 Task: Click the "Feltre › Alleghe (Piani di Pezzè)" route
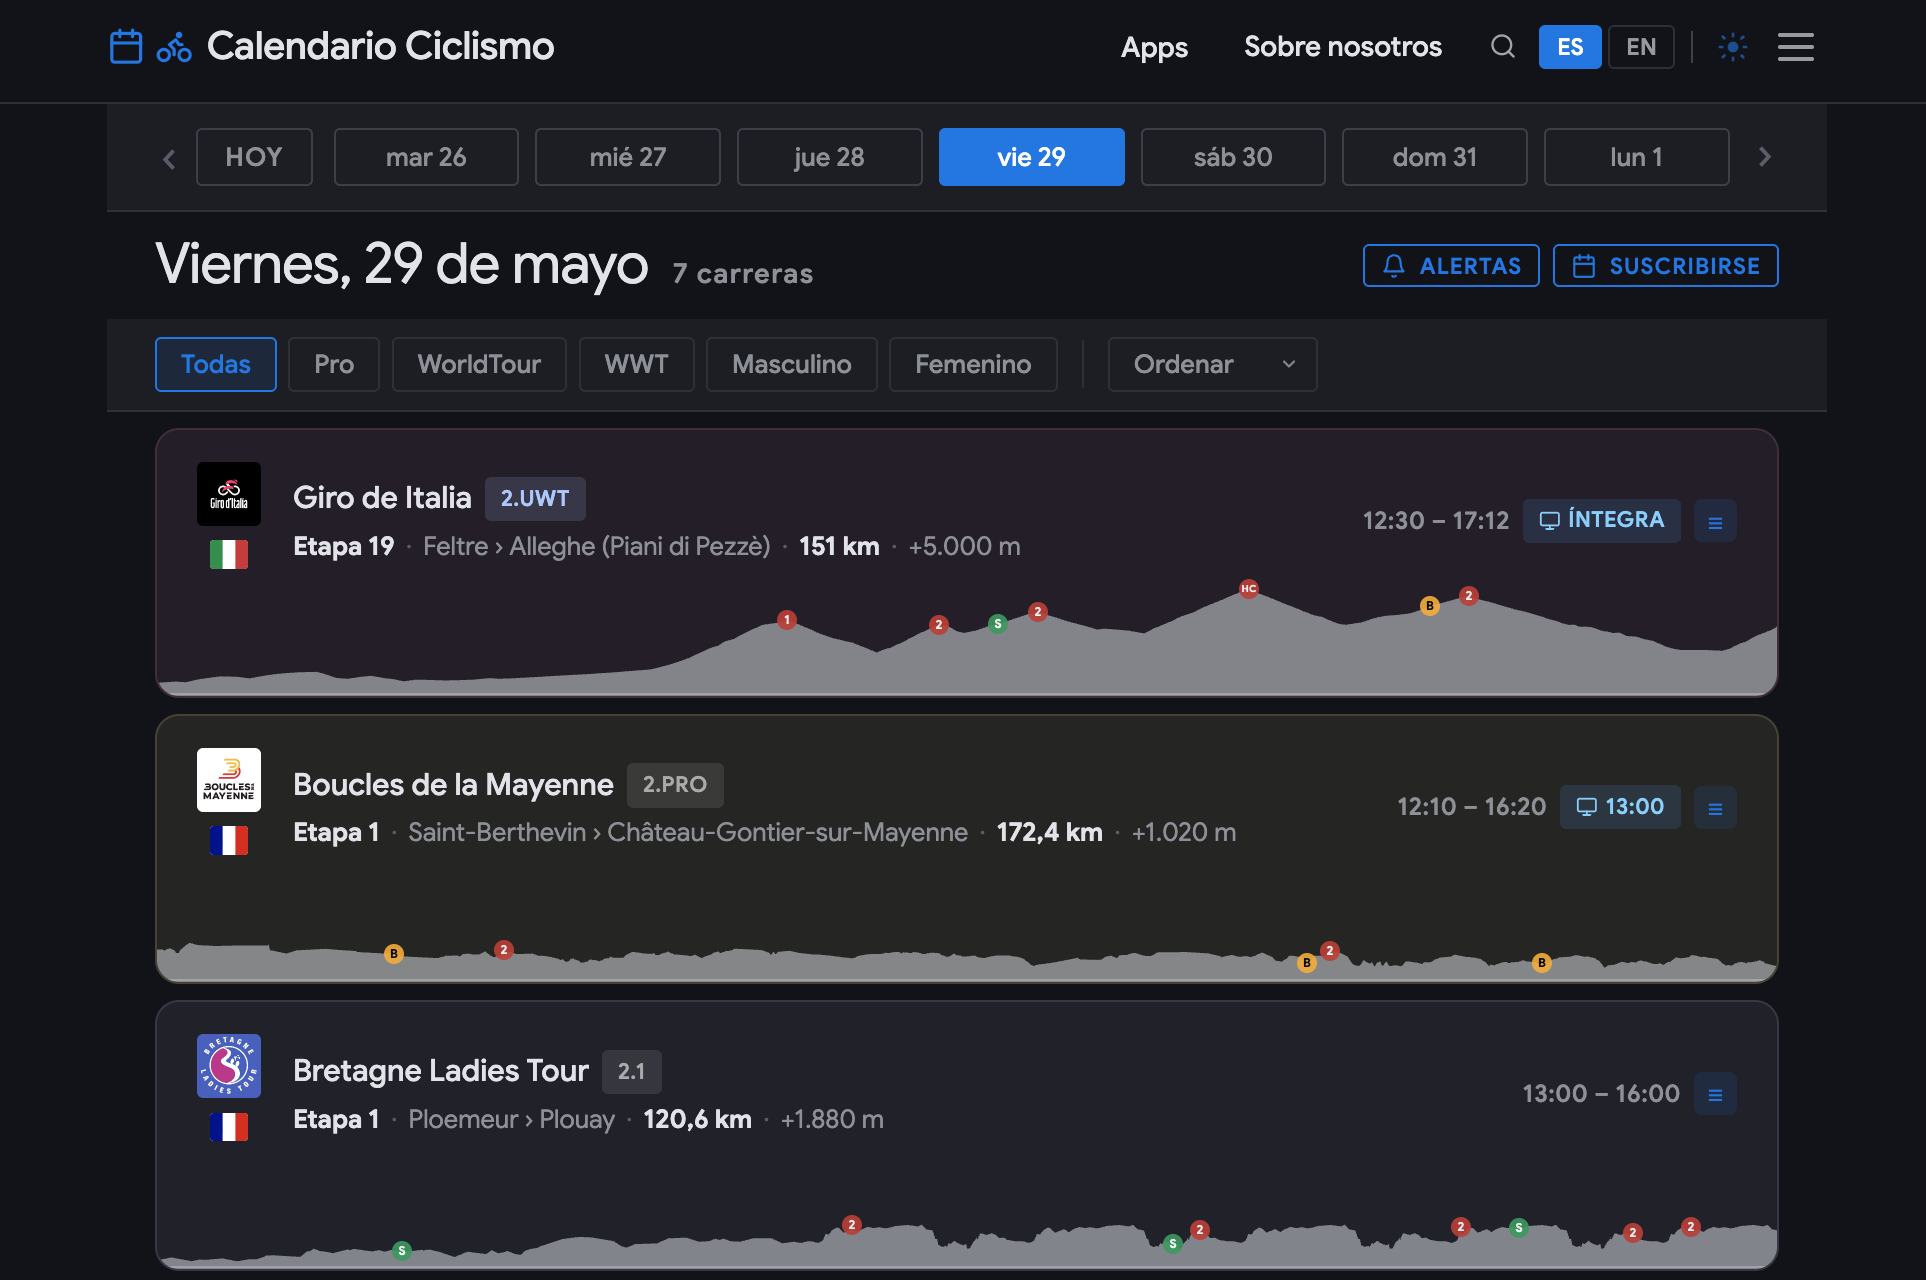click(596, 546)
